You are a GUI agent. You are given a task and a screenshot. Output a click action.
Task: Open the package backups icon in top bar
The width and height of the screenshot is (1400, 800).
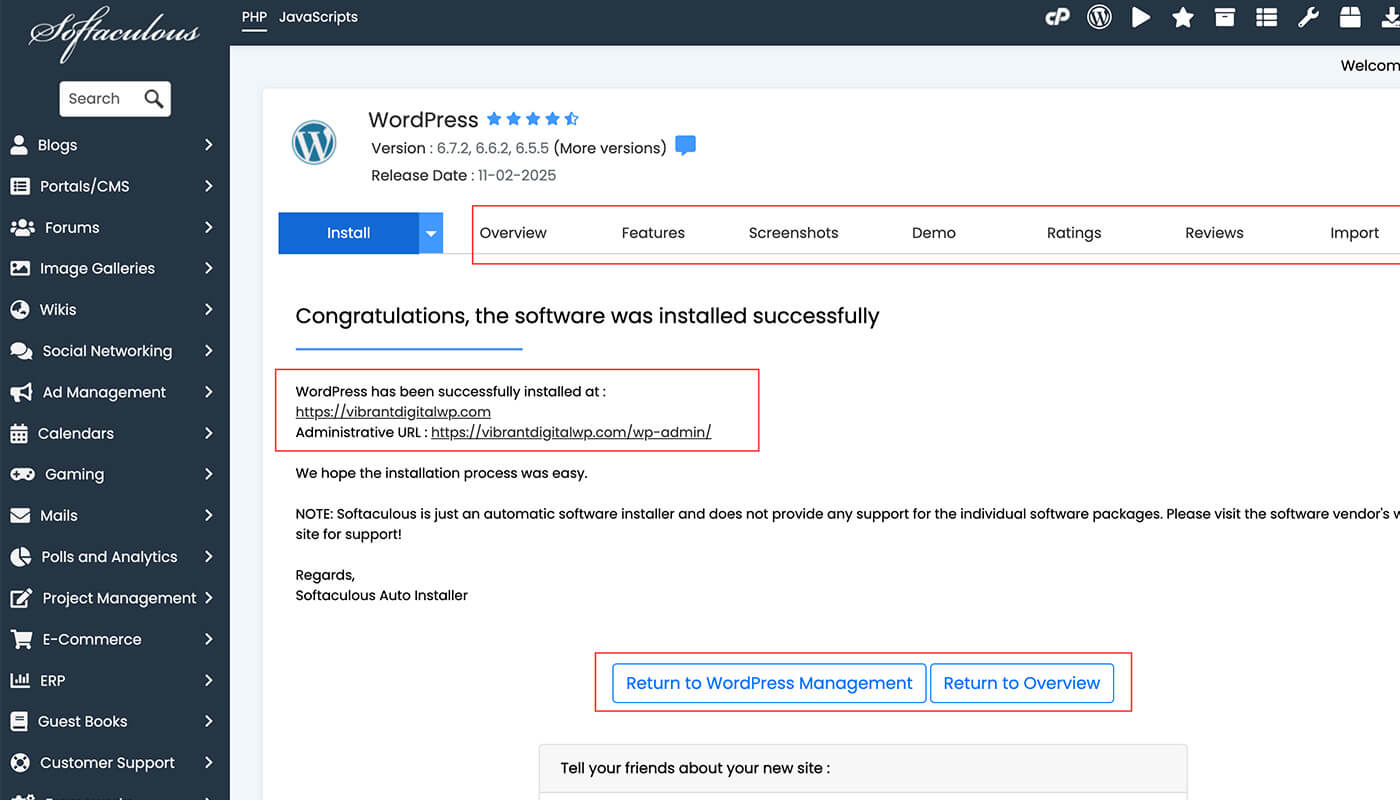click(x=1350, y=17)
